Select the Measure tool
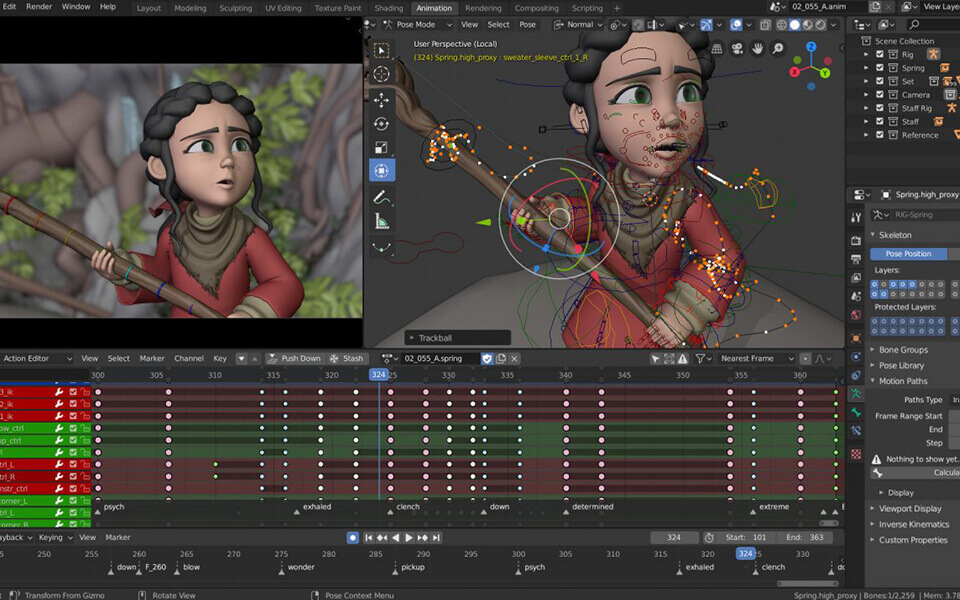The width and height of the screenshot is (960, 600). [381, 221]
